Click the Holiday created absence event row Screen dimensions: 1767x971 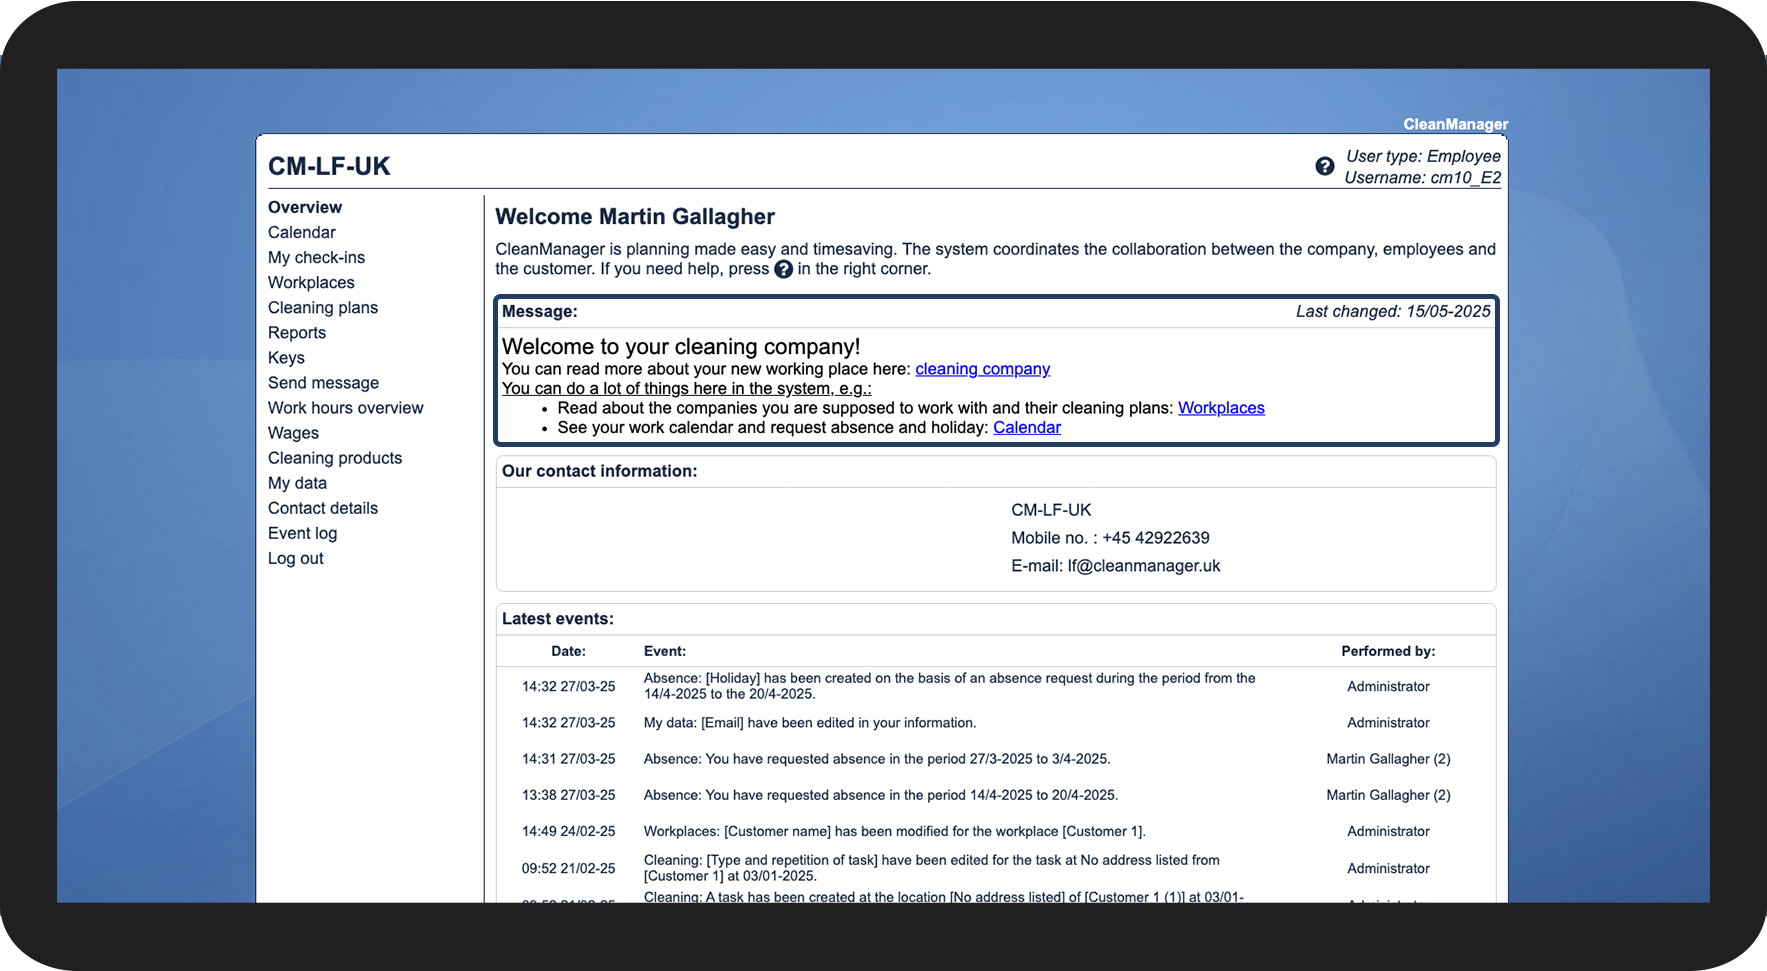pyautogui.click(x=950, y=686)
